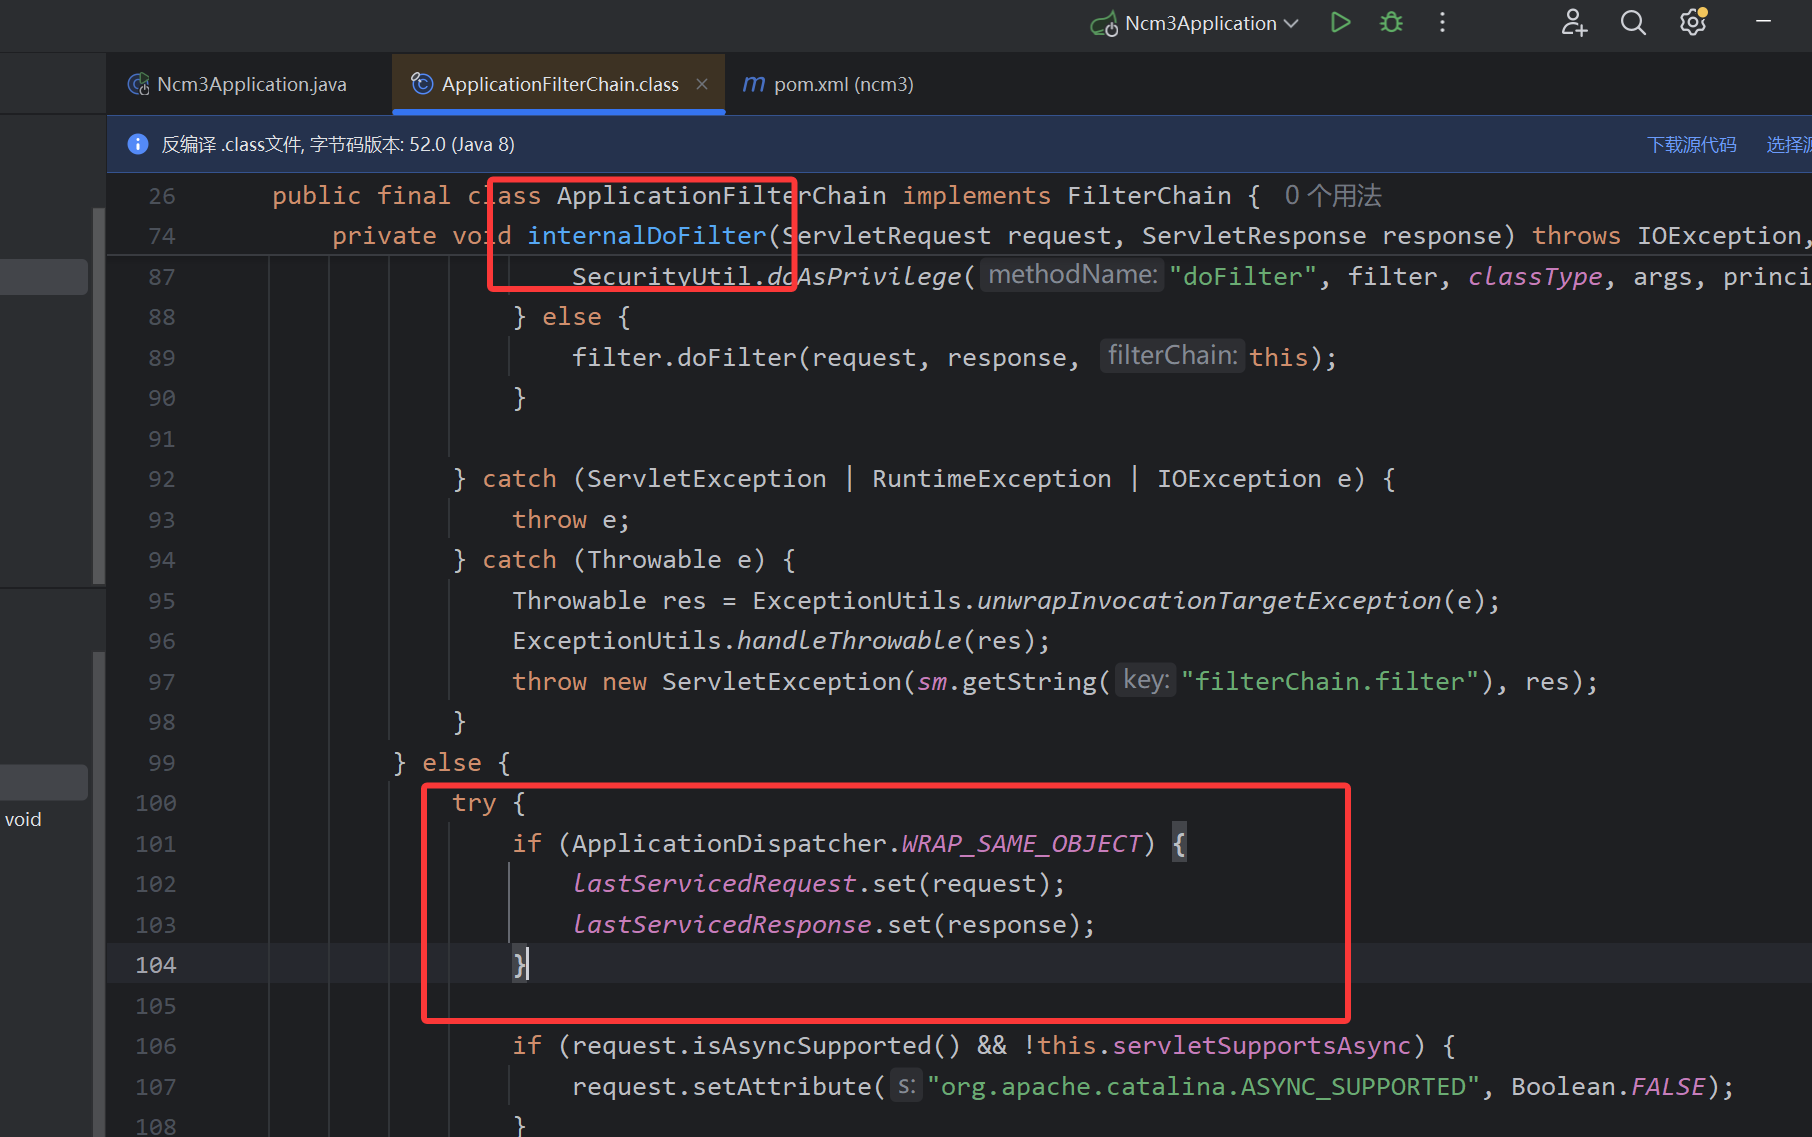
Task: Click the choose sources link at right edge
Action: point(1788,145)
